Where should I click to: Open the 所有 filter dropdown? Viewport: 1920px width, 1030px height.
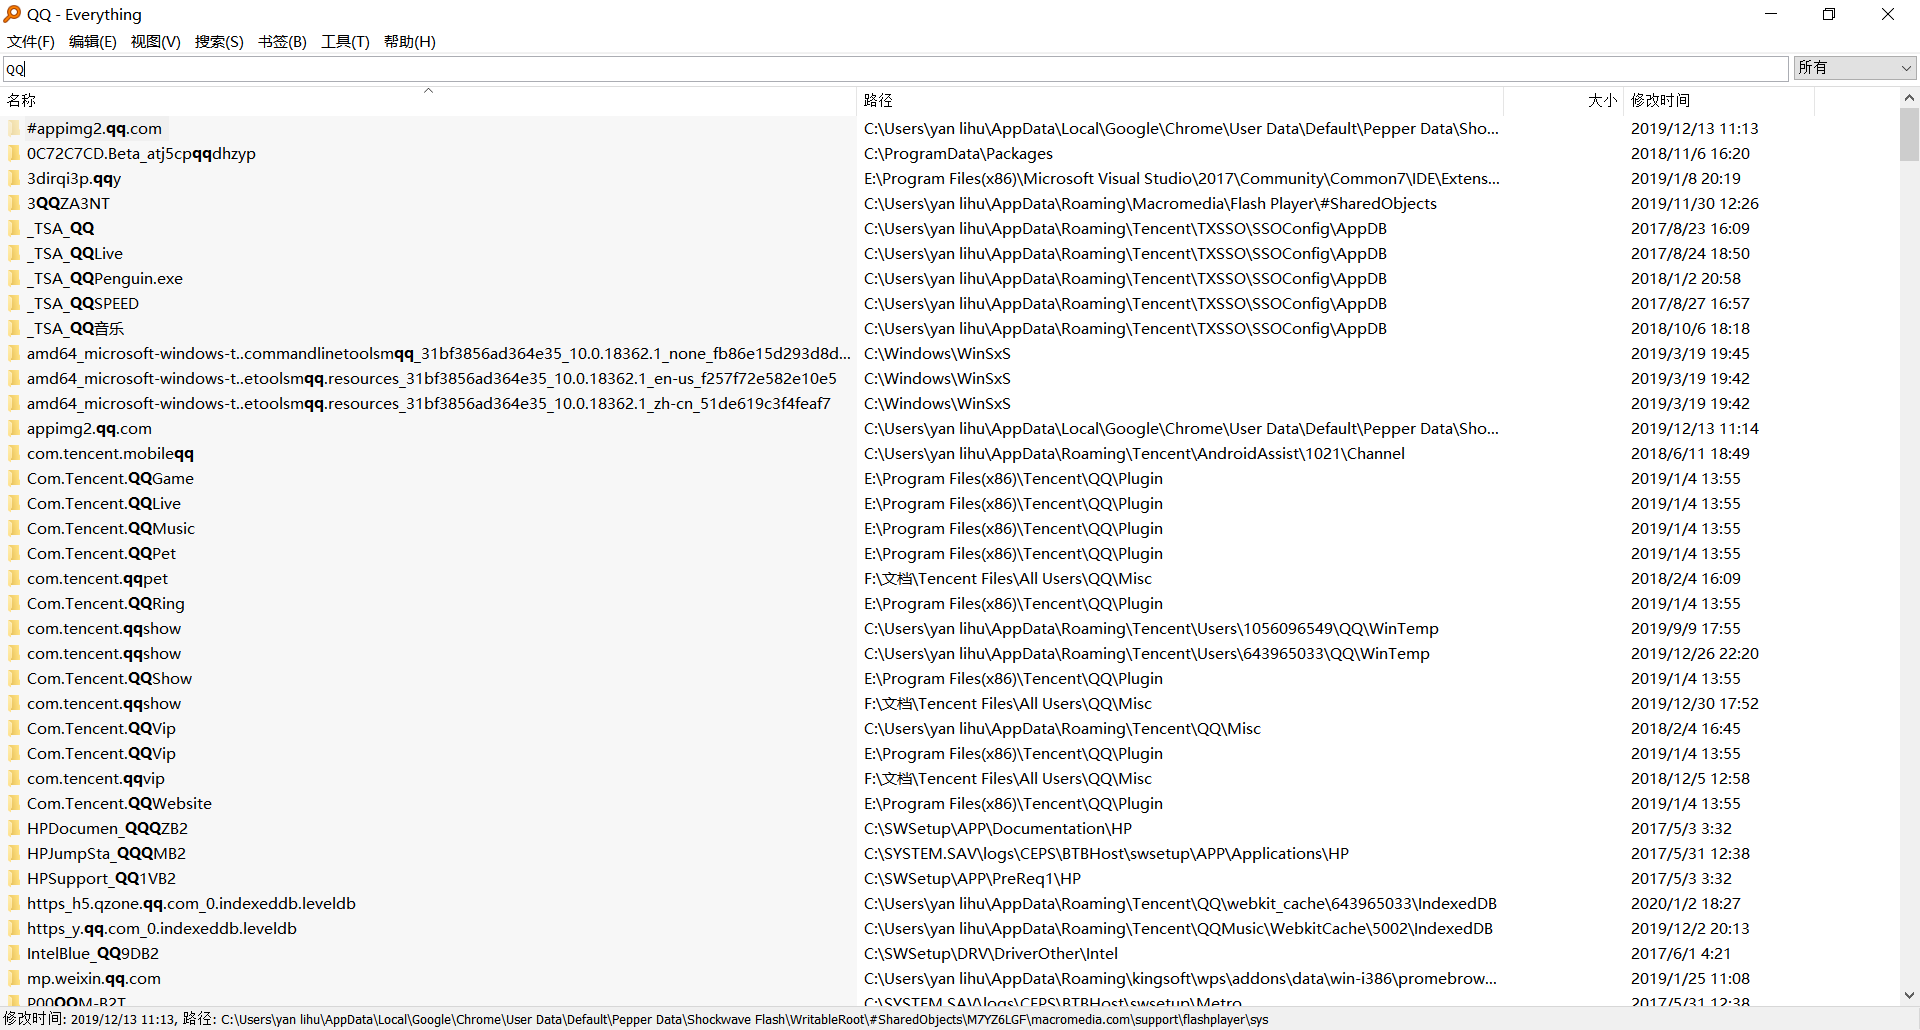tap(1855, 68)
